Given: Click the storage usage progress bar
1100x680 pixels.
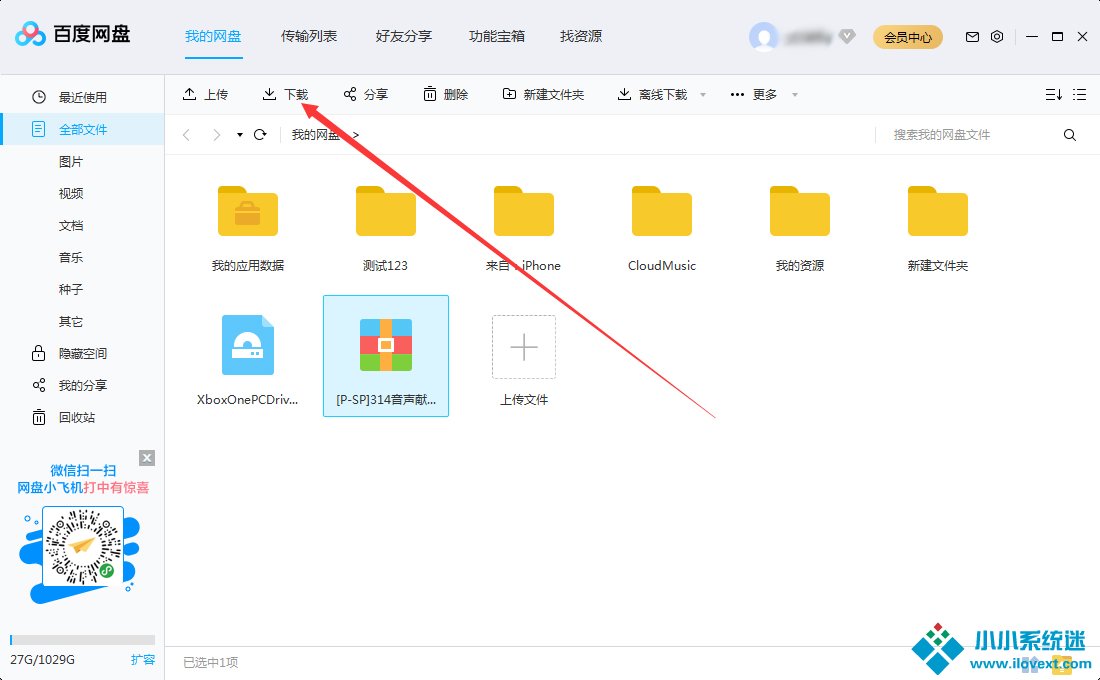Looking at the screenshot, I should [x=82, y=640].
